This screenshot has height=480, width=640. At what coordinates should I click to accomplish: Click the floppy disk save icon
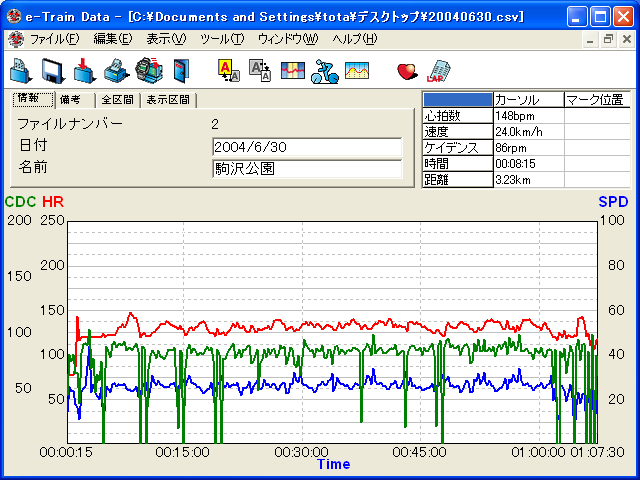pos(53,70)
